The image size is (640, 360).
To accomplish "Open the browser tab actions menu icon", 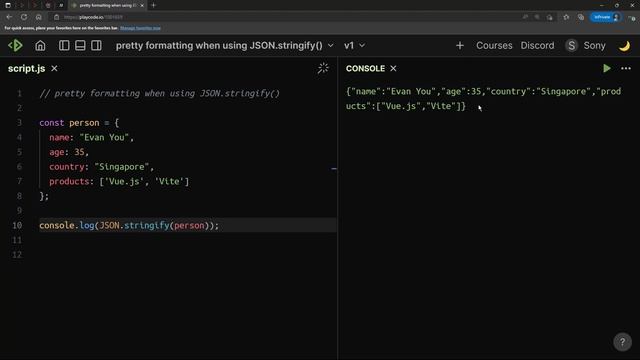I will (x=8, y=5).
